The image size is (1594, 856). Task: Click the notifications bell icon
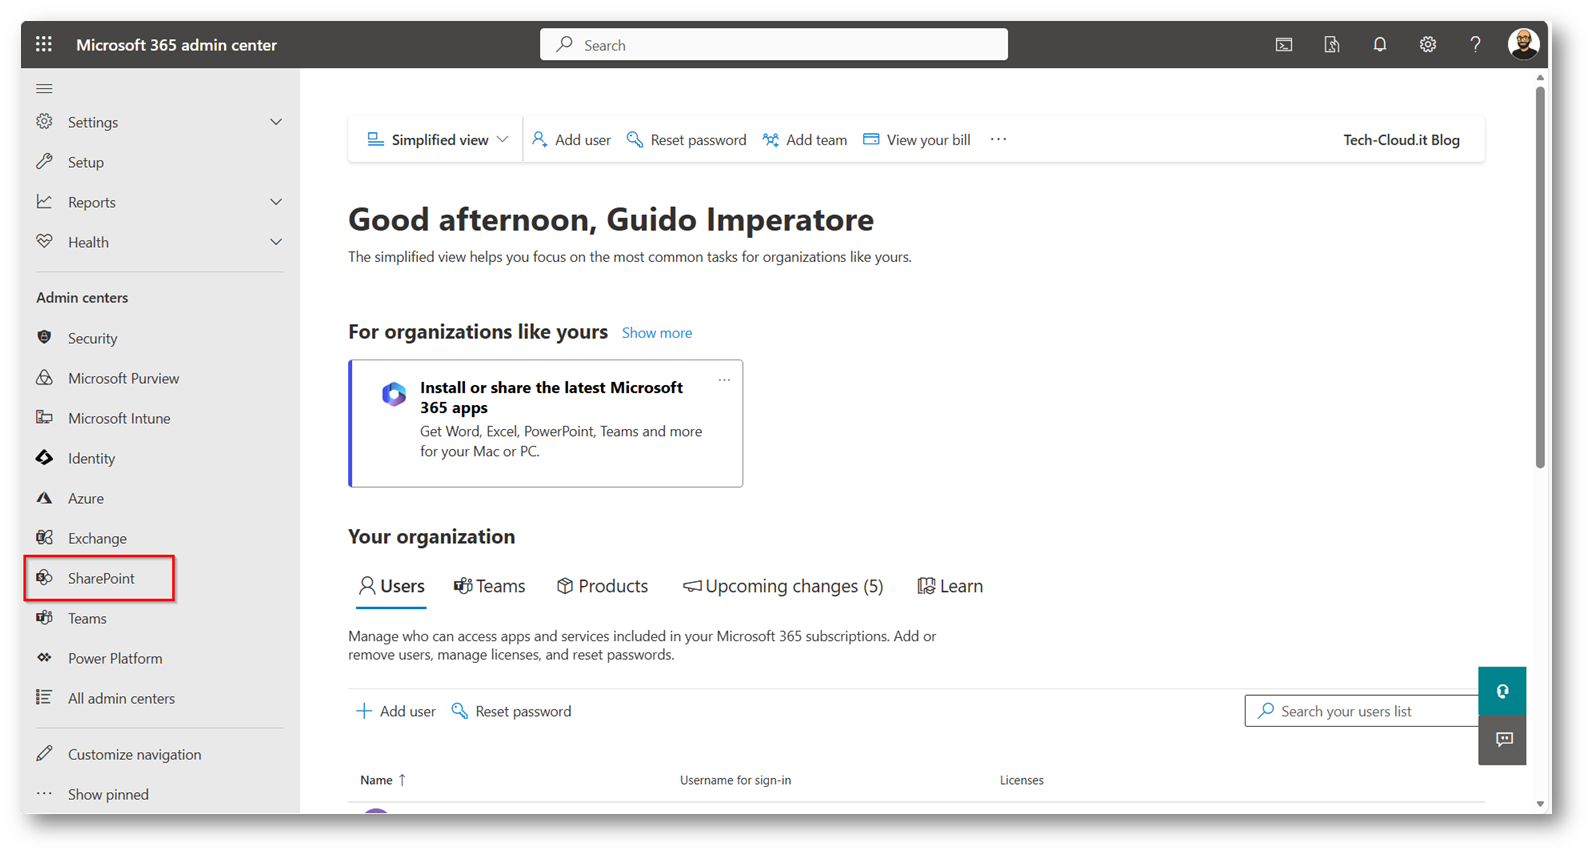click(x=1379, y=44)
